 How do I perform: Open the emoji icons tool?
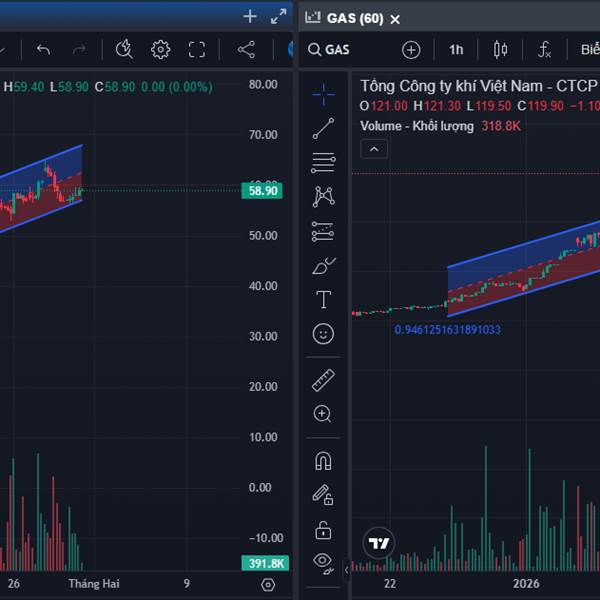tap(323, 334)
